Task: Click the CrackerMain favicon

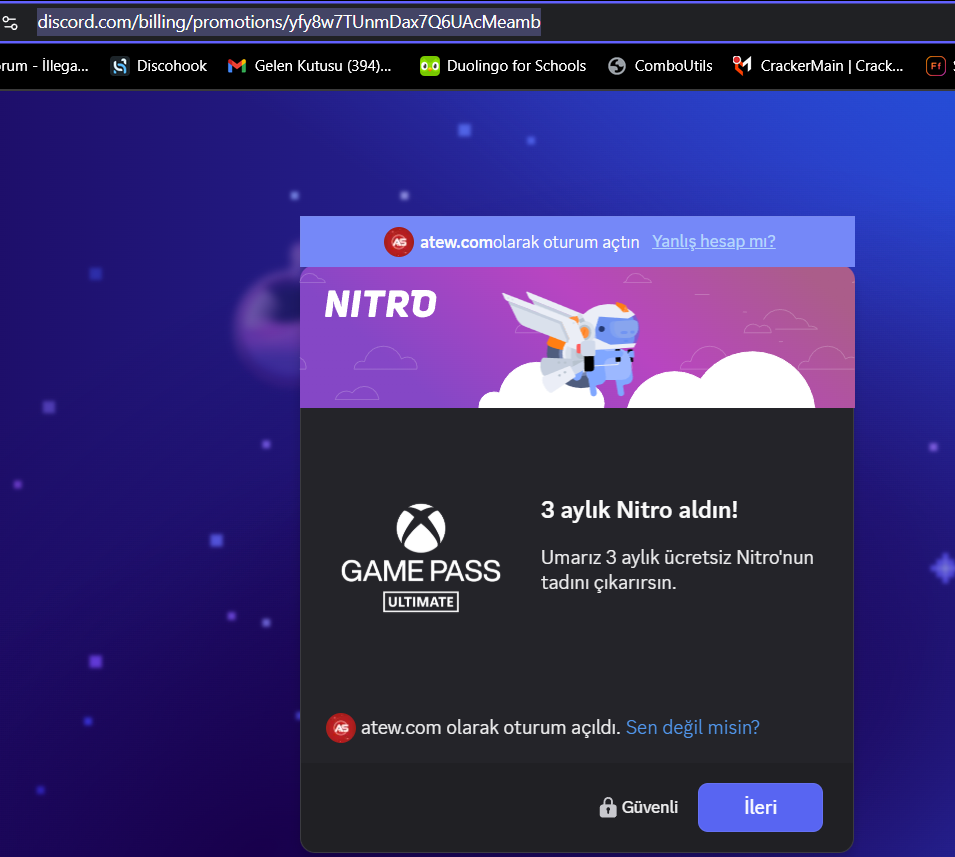Action: pyautogui.click(x=742, y=66)
